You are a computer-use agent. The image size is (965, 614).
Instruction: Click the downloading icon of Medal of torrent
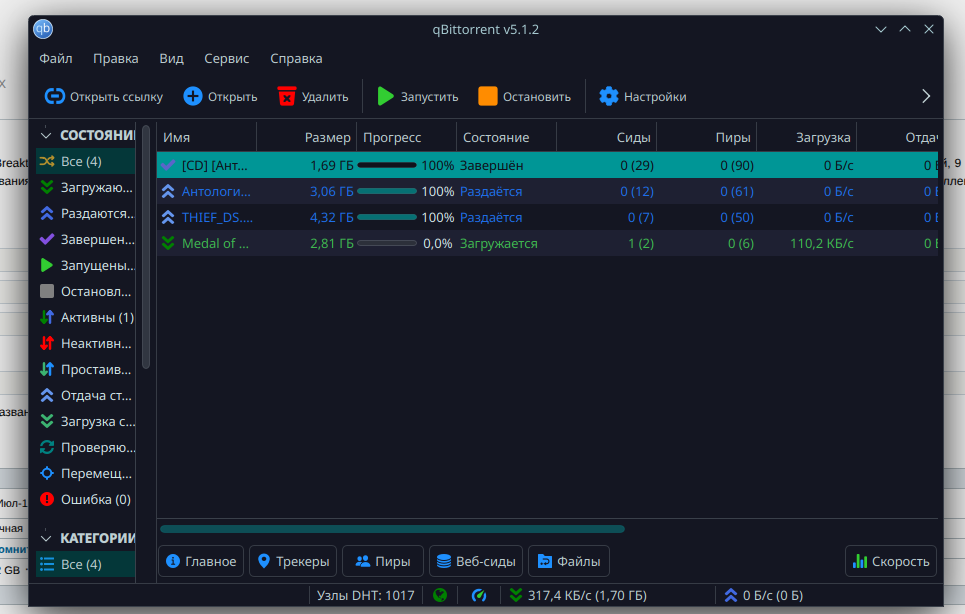[167, 243]
